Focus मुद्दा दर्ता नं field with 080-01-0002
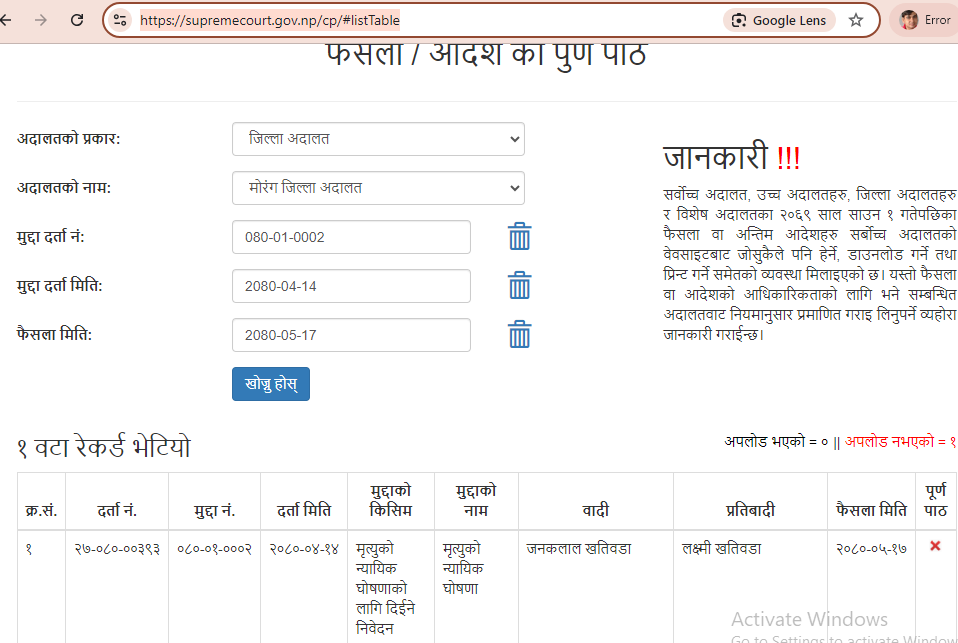This screenshot has width=958, height=643. coord(351,237)
